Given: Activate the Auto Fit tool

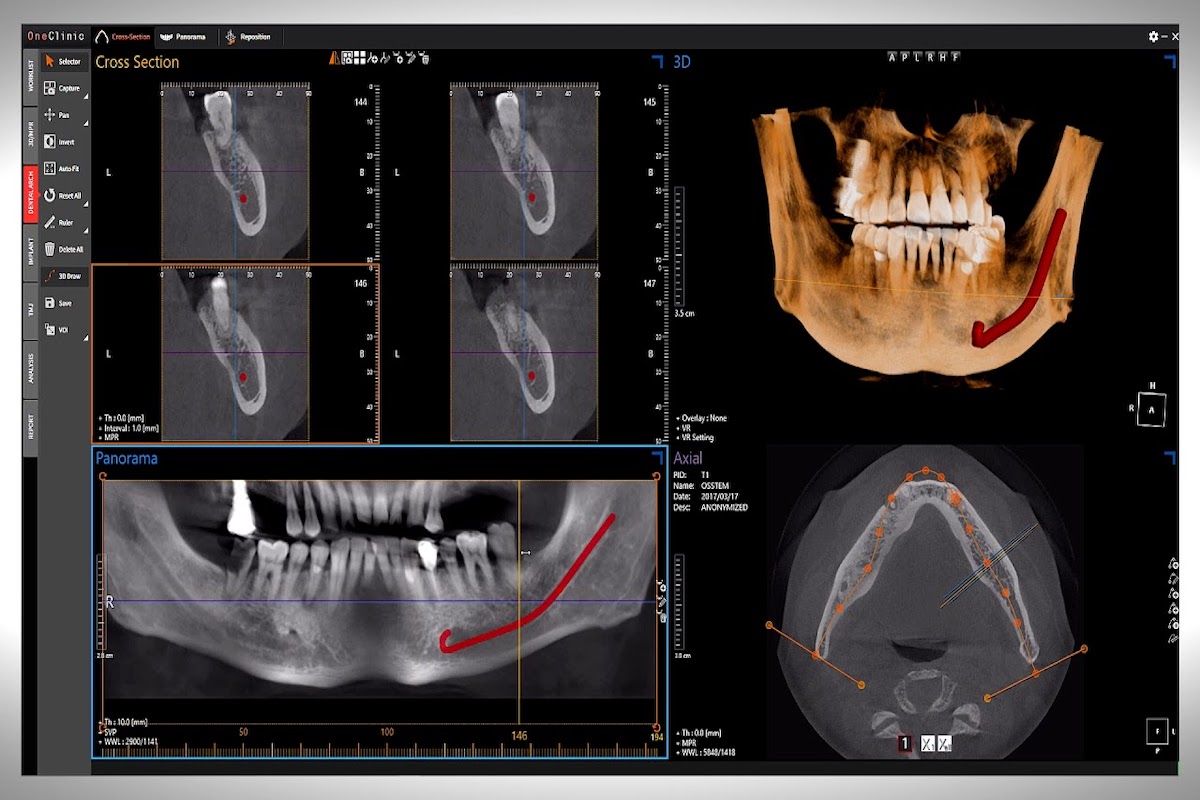Looking at the screenshot, I should [63, 169].
